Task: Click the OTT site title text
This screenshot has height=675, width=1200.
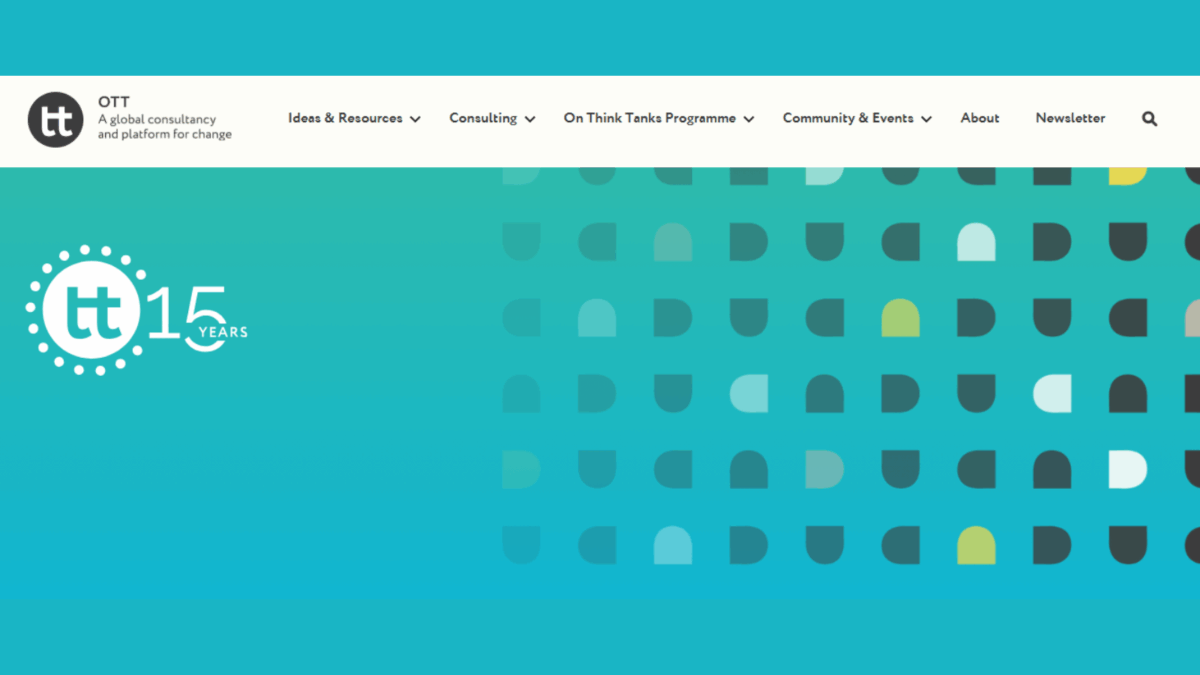Action: 113,102
